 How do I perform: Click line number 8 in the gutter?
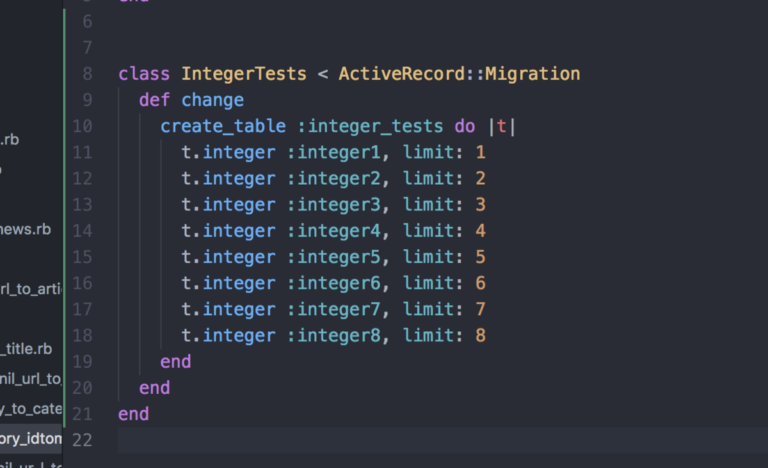(87, 74)
